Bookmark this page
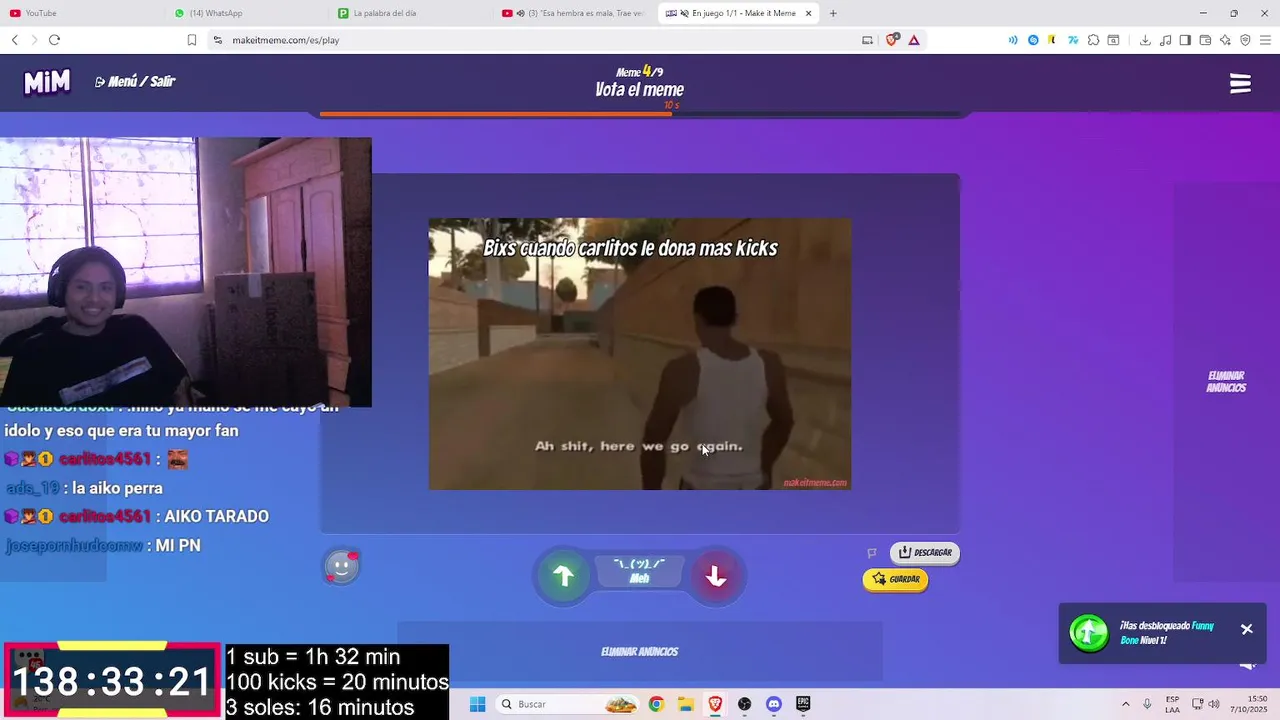Screen dimensions: 1280x720 [x=192, y=40]
